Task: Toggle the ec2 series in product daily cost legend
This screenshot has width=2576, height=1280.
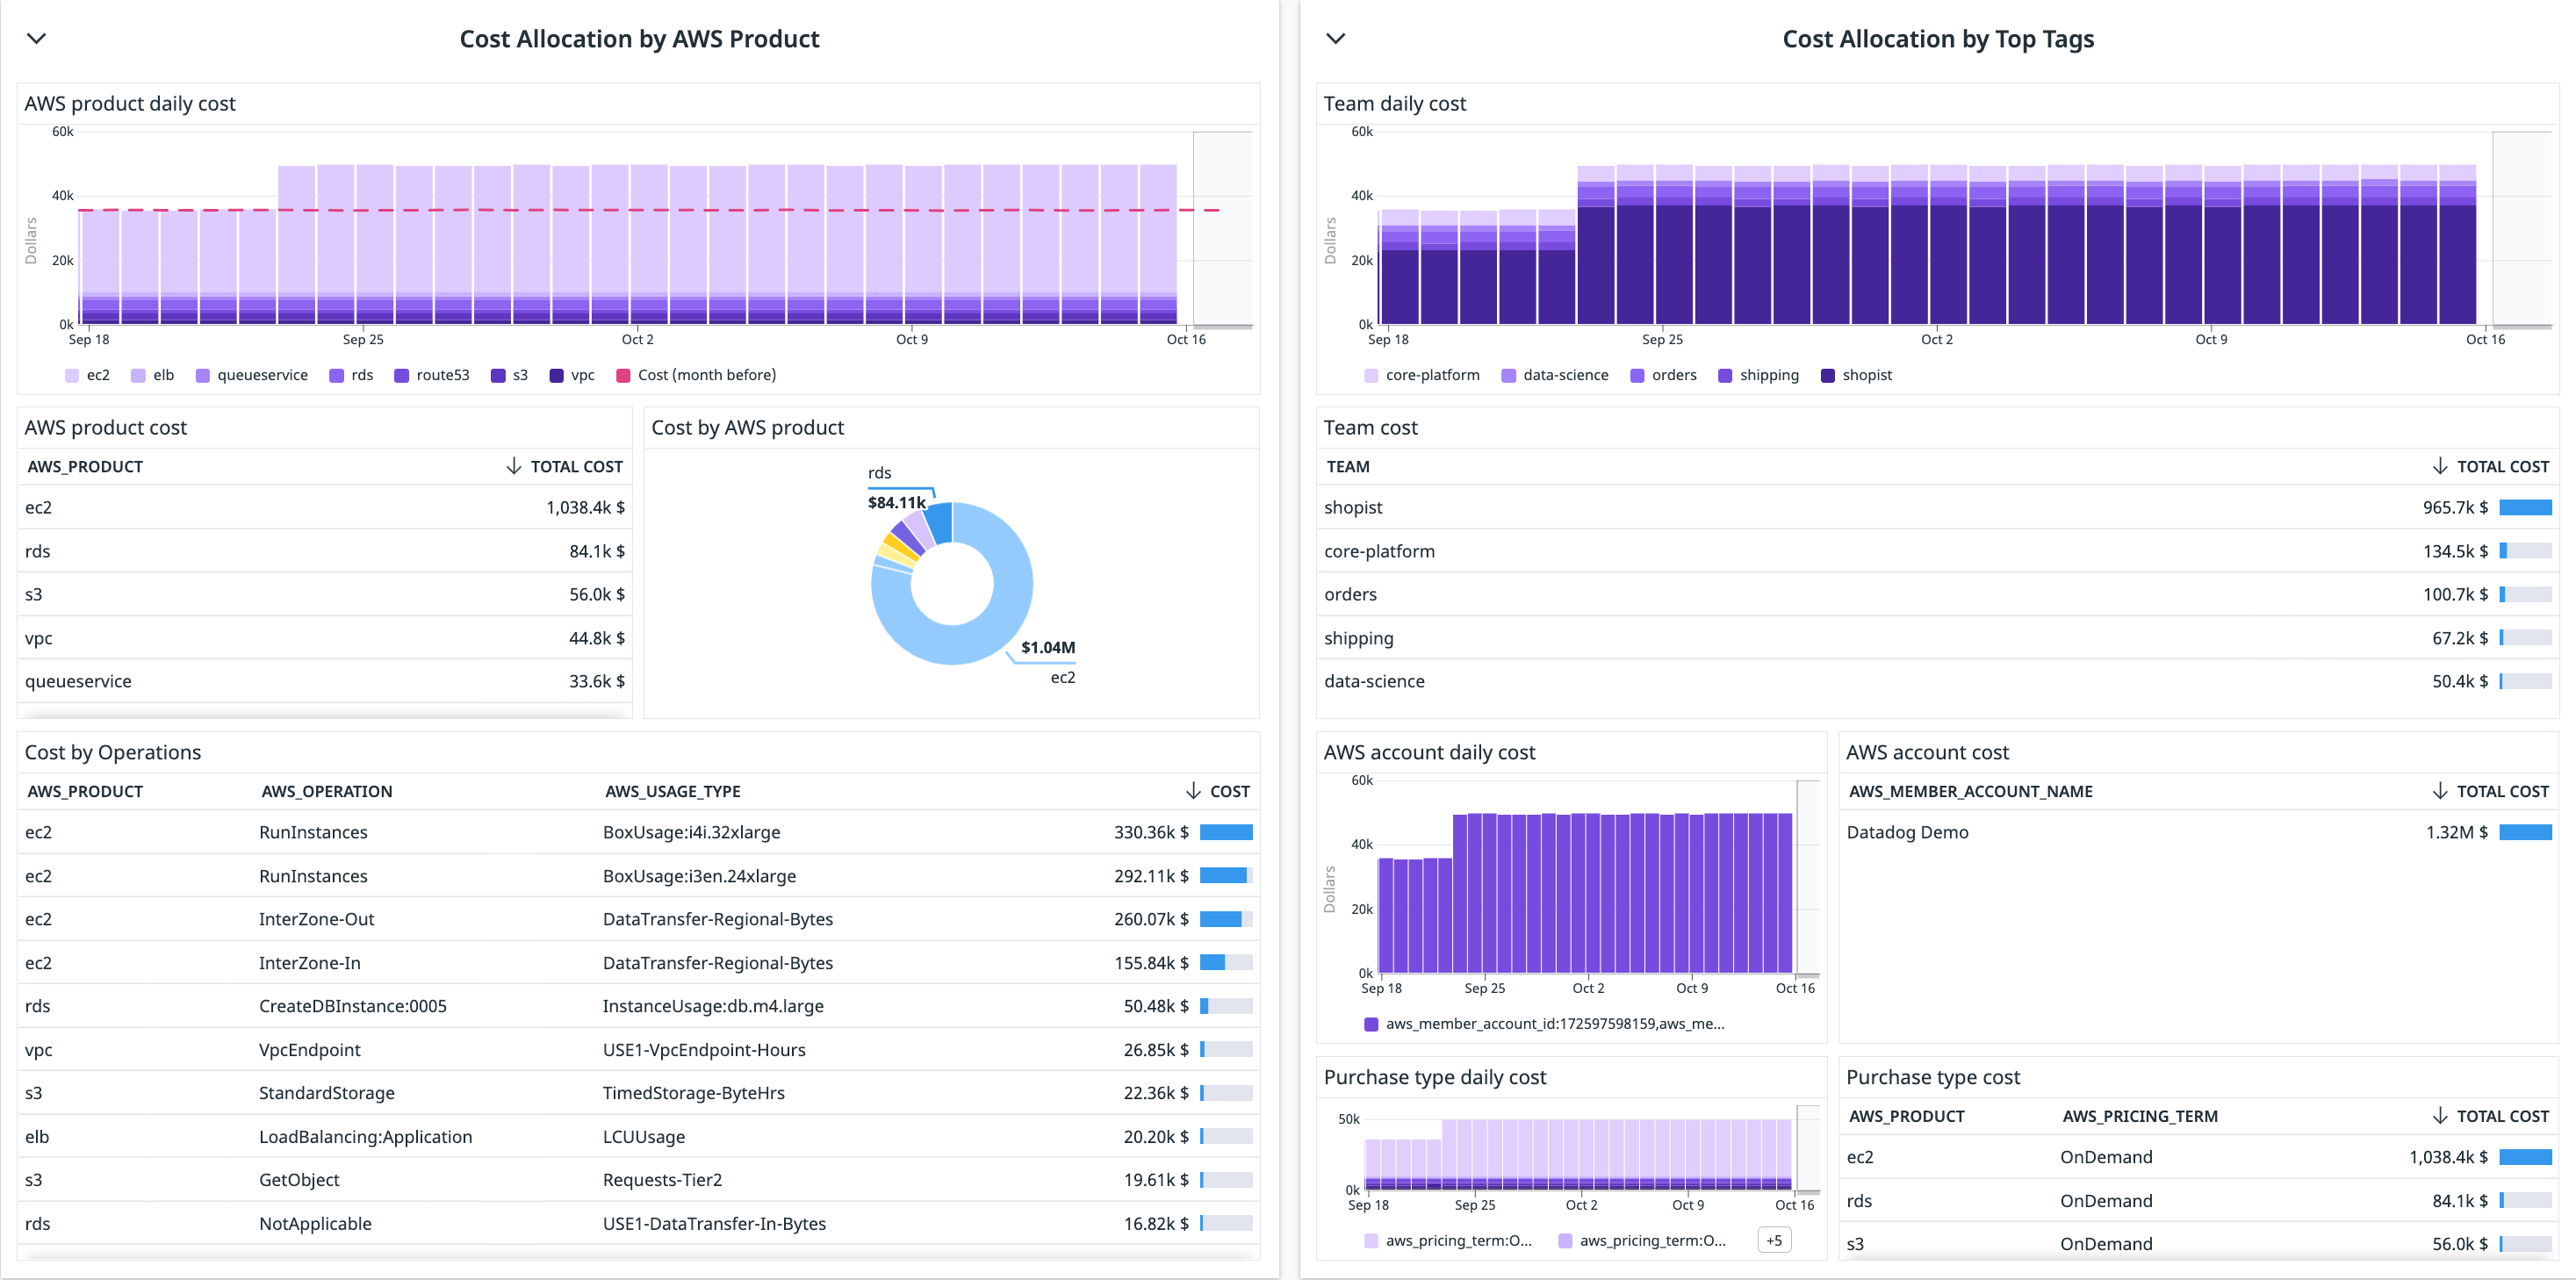Action: 88,375
